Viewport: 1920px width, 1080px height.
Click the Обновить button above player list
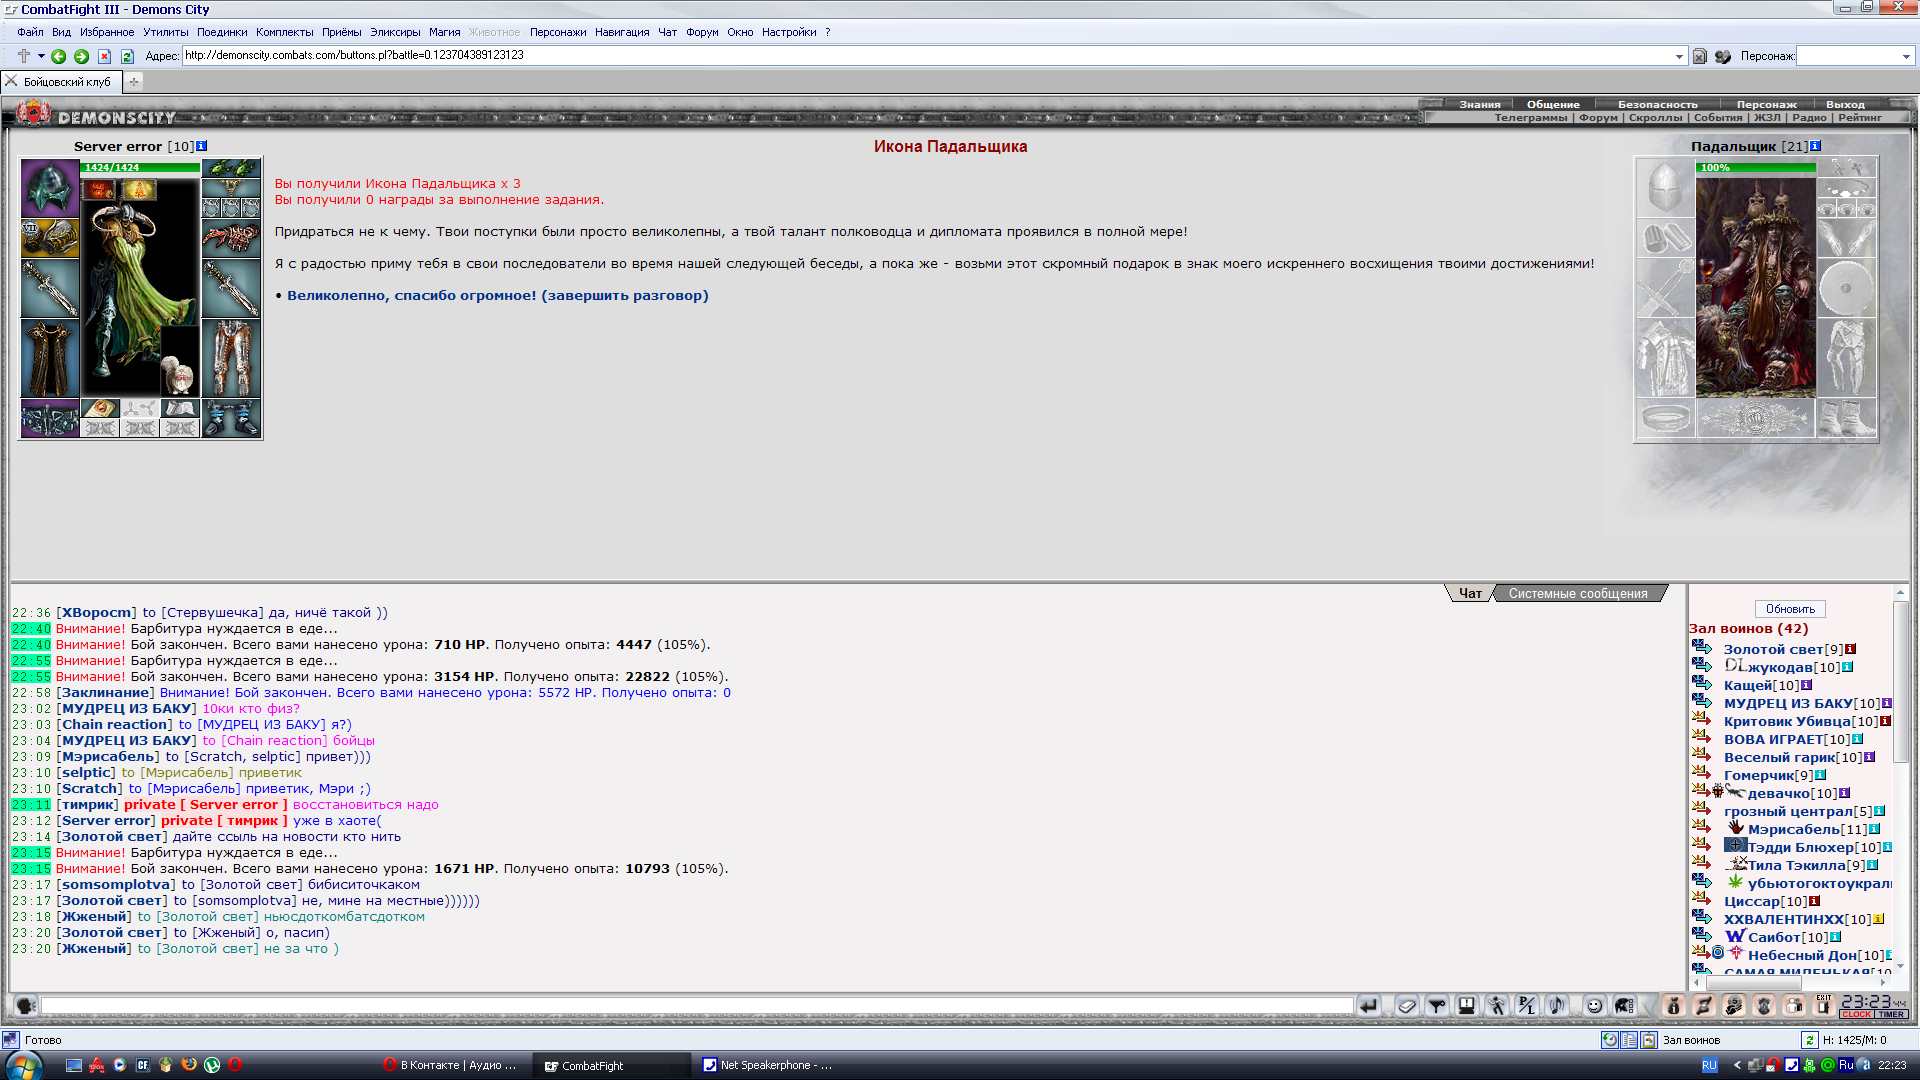(1790, 609)
